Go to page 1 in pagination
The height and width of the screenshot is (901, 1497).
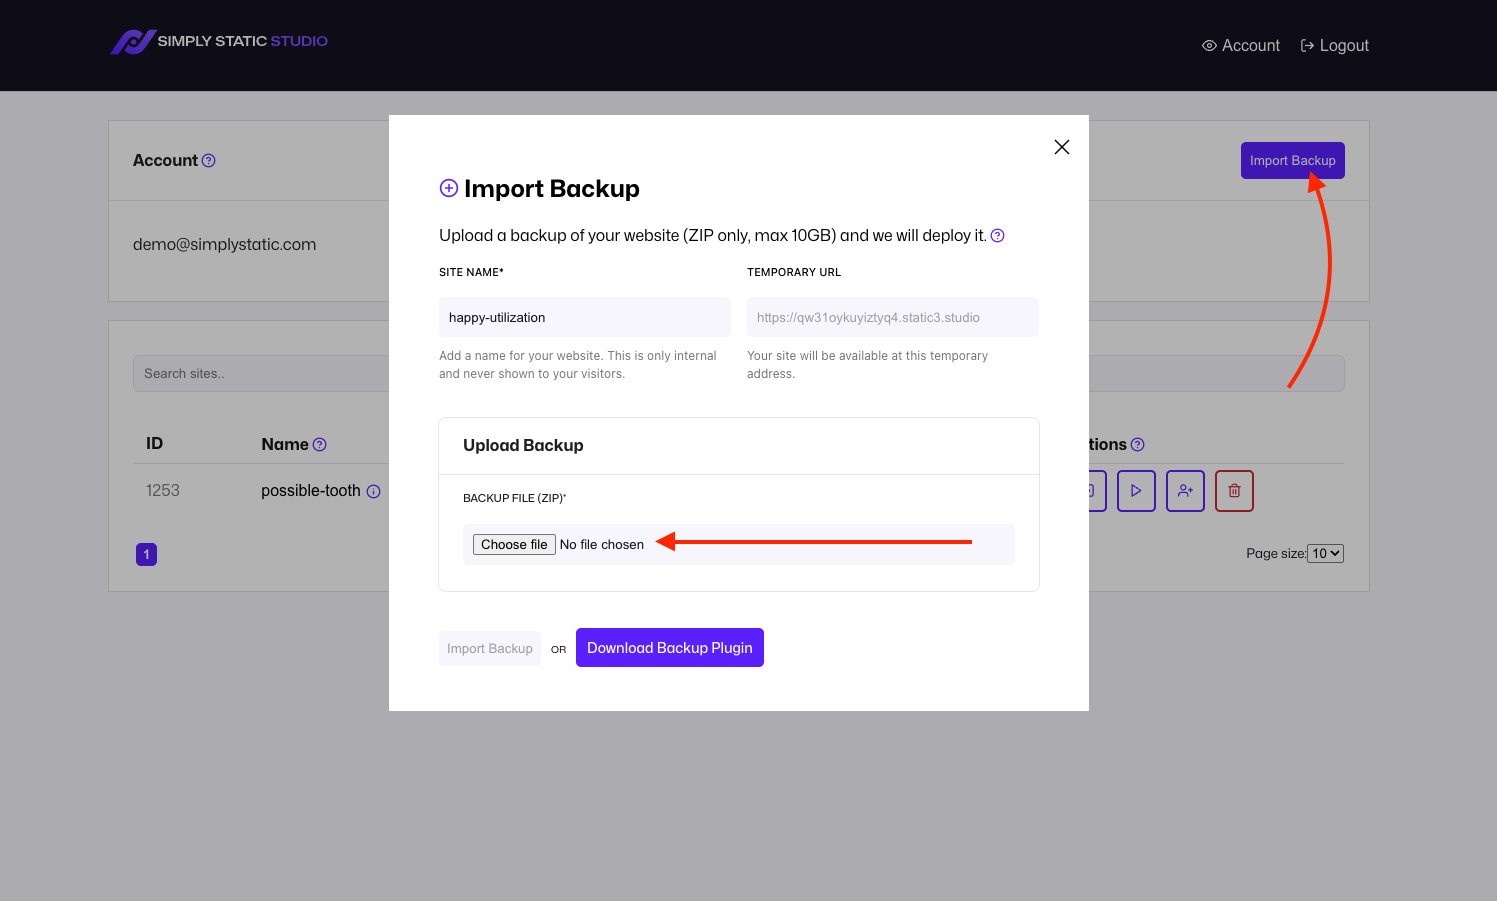click(147, 554)
